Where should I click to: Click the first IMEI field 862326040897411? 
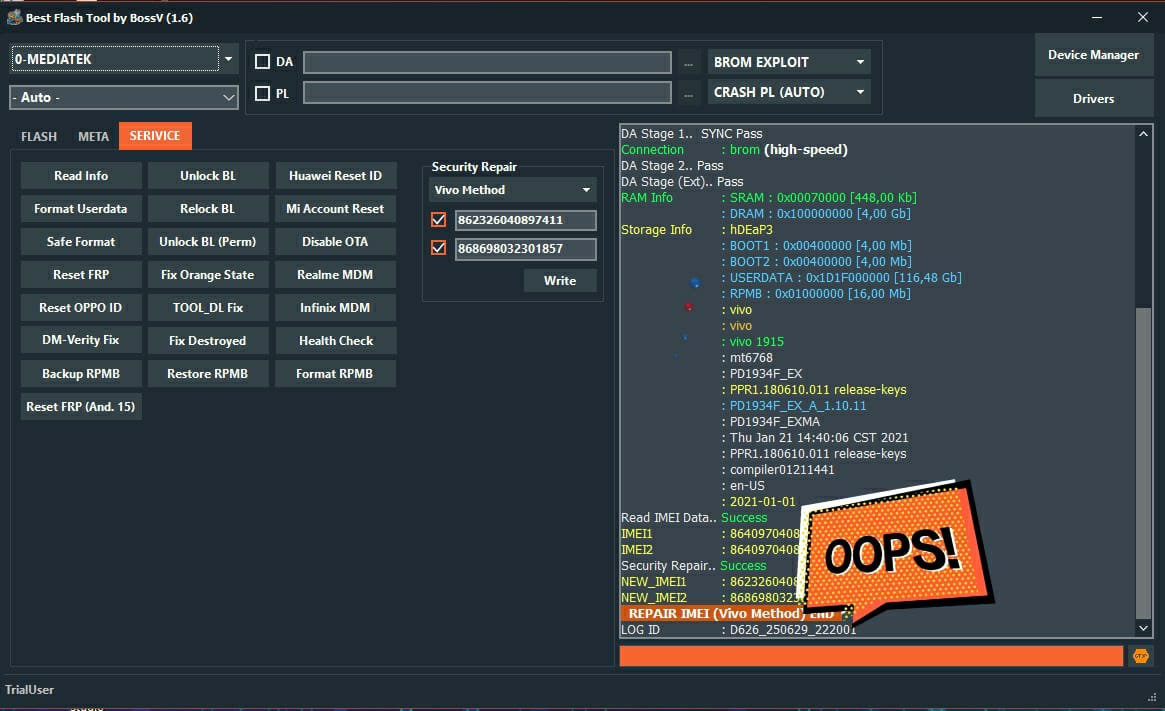pos(525,220)
